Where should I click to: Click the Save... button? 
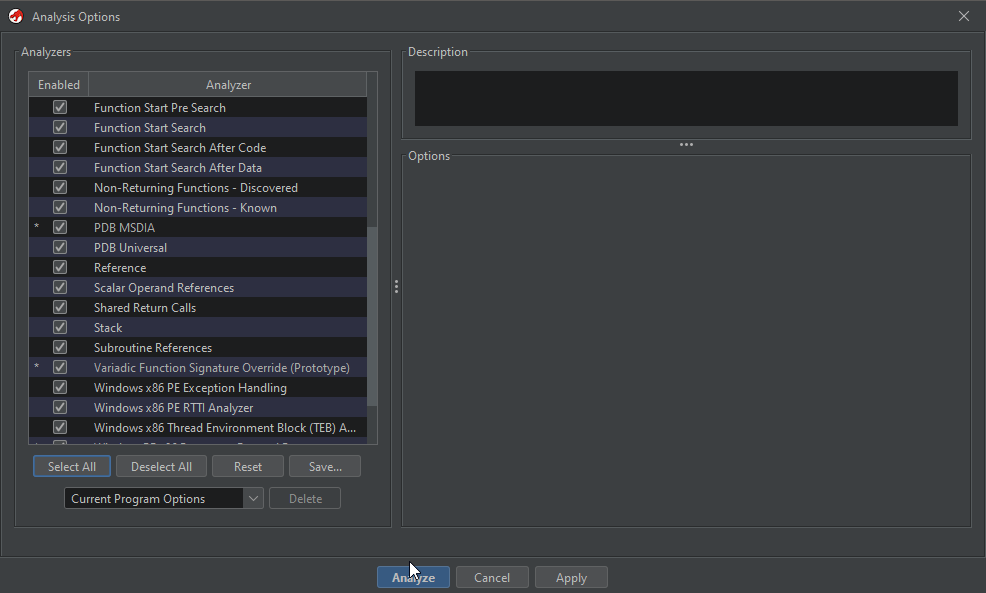(325, 467)
